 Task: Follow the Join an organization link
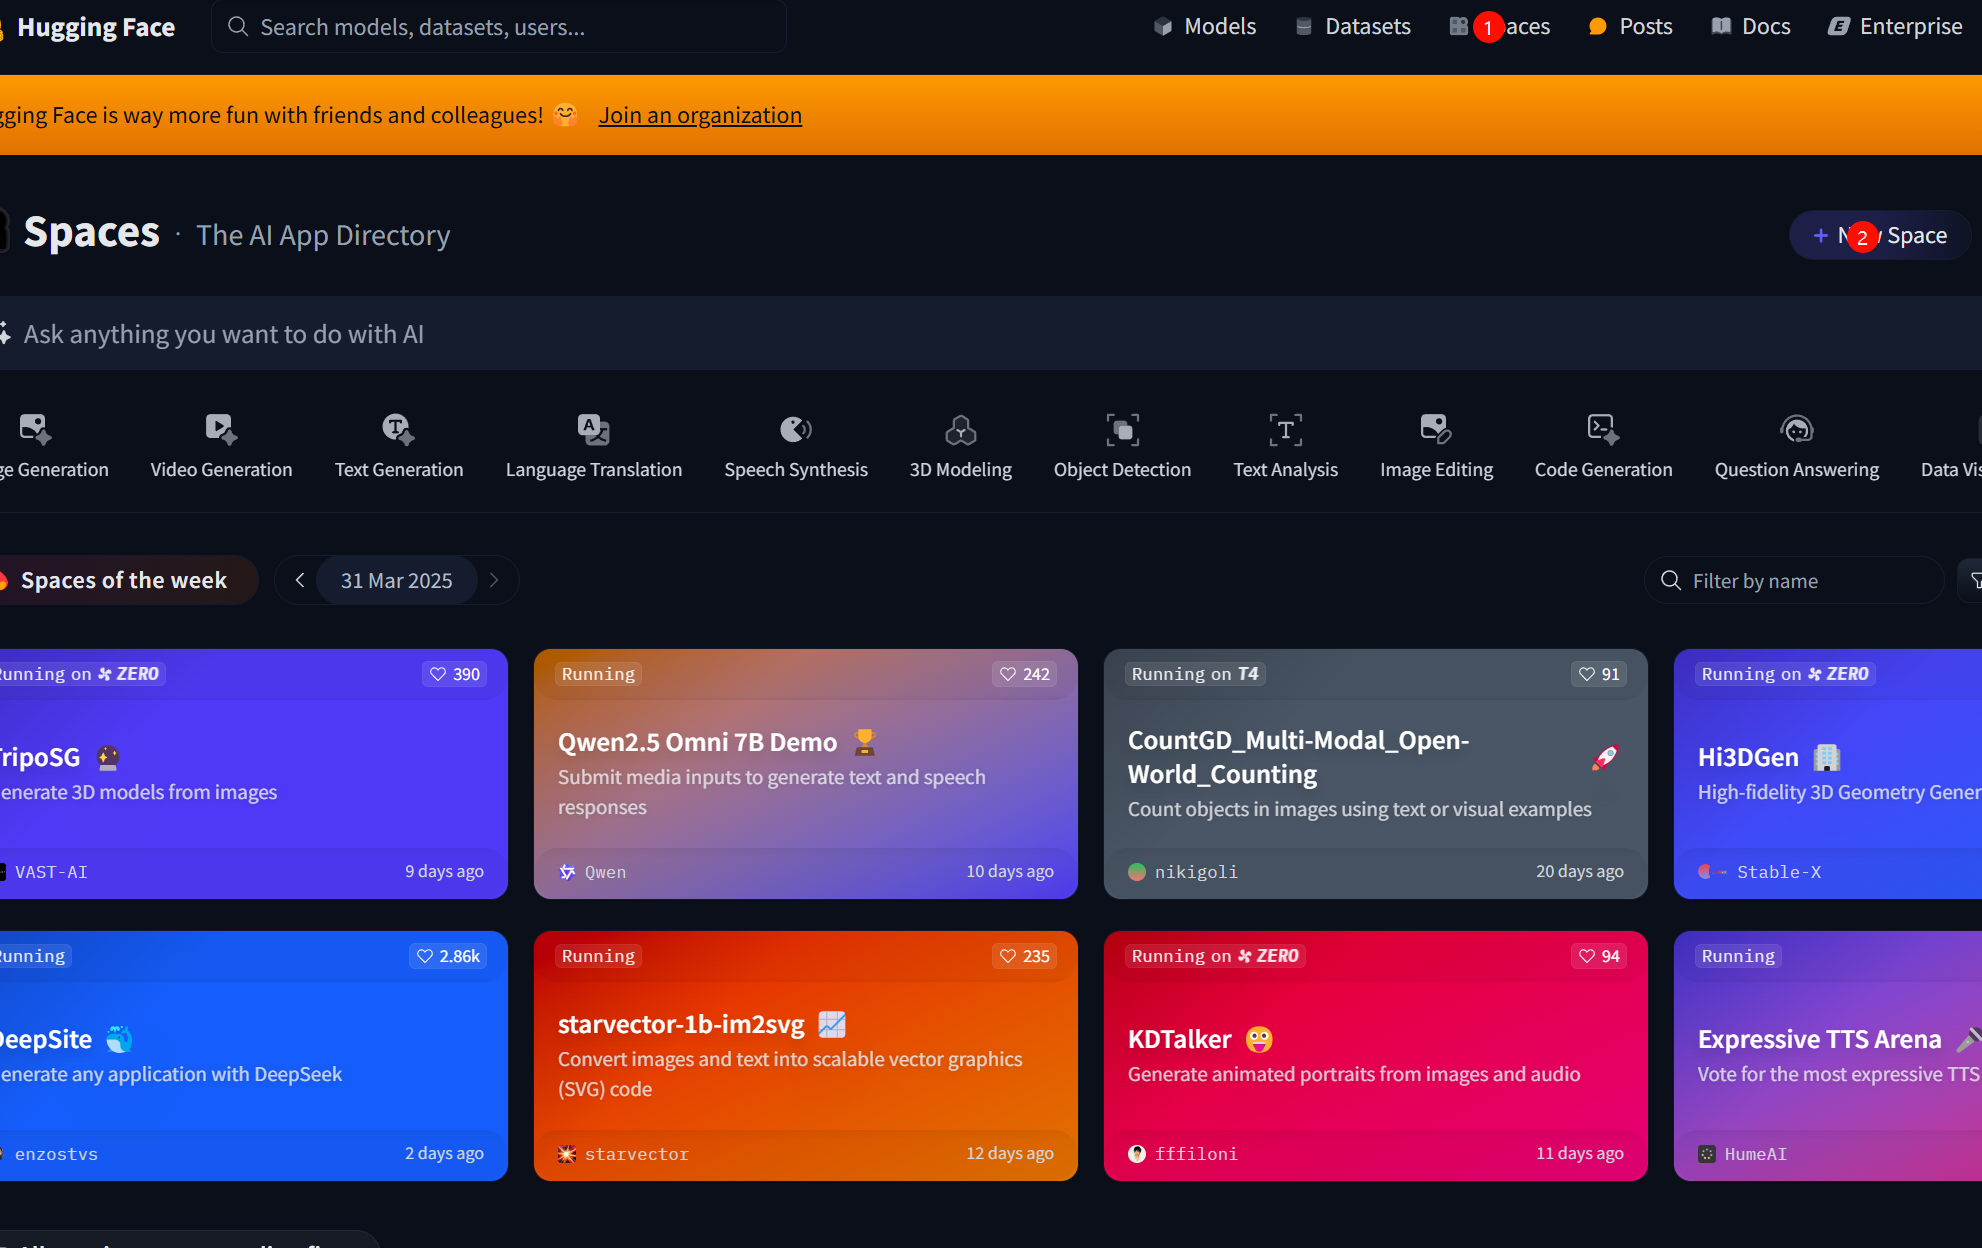pos(700,115)
